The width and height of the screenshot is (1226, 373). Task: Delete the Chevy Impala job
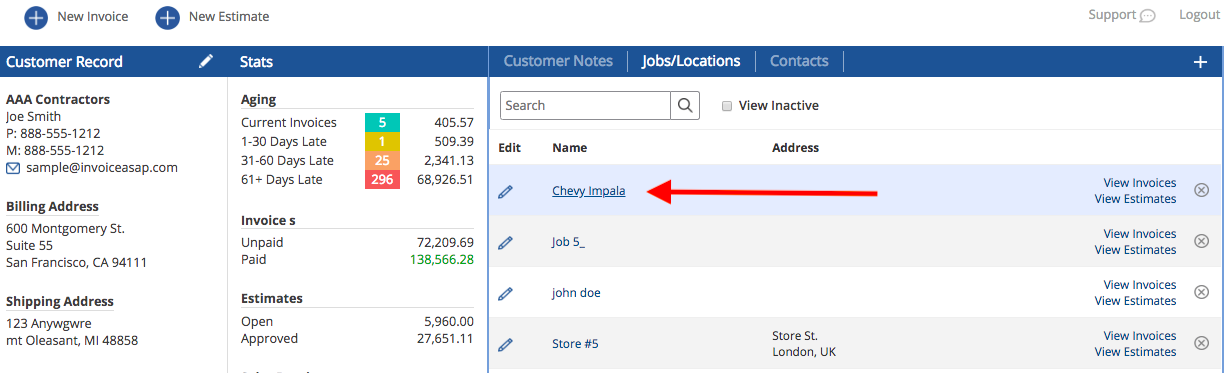point(1202,190)
